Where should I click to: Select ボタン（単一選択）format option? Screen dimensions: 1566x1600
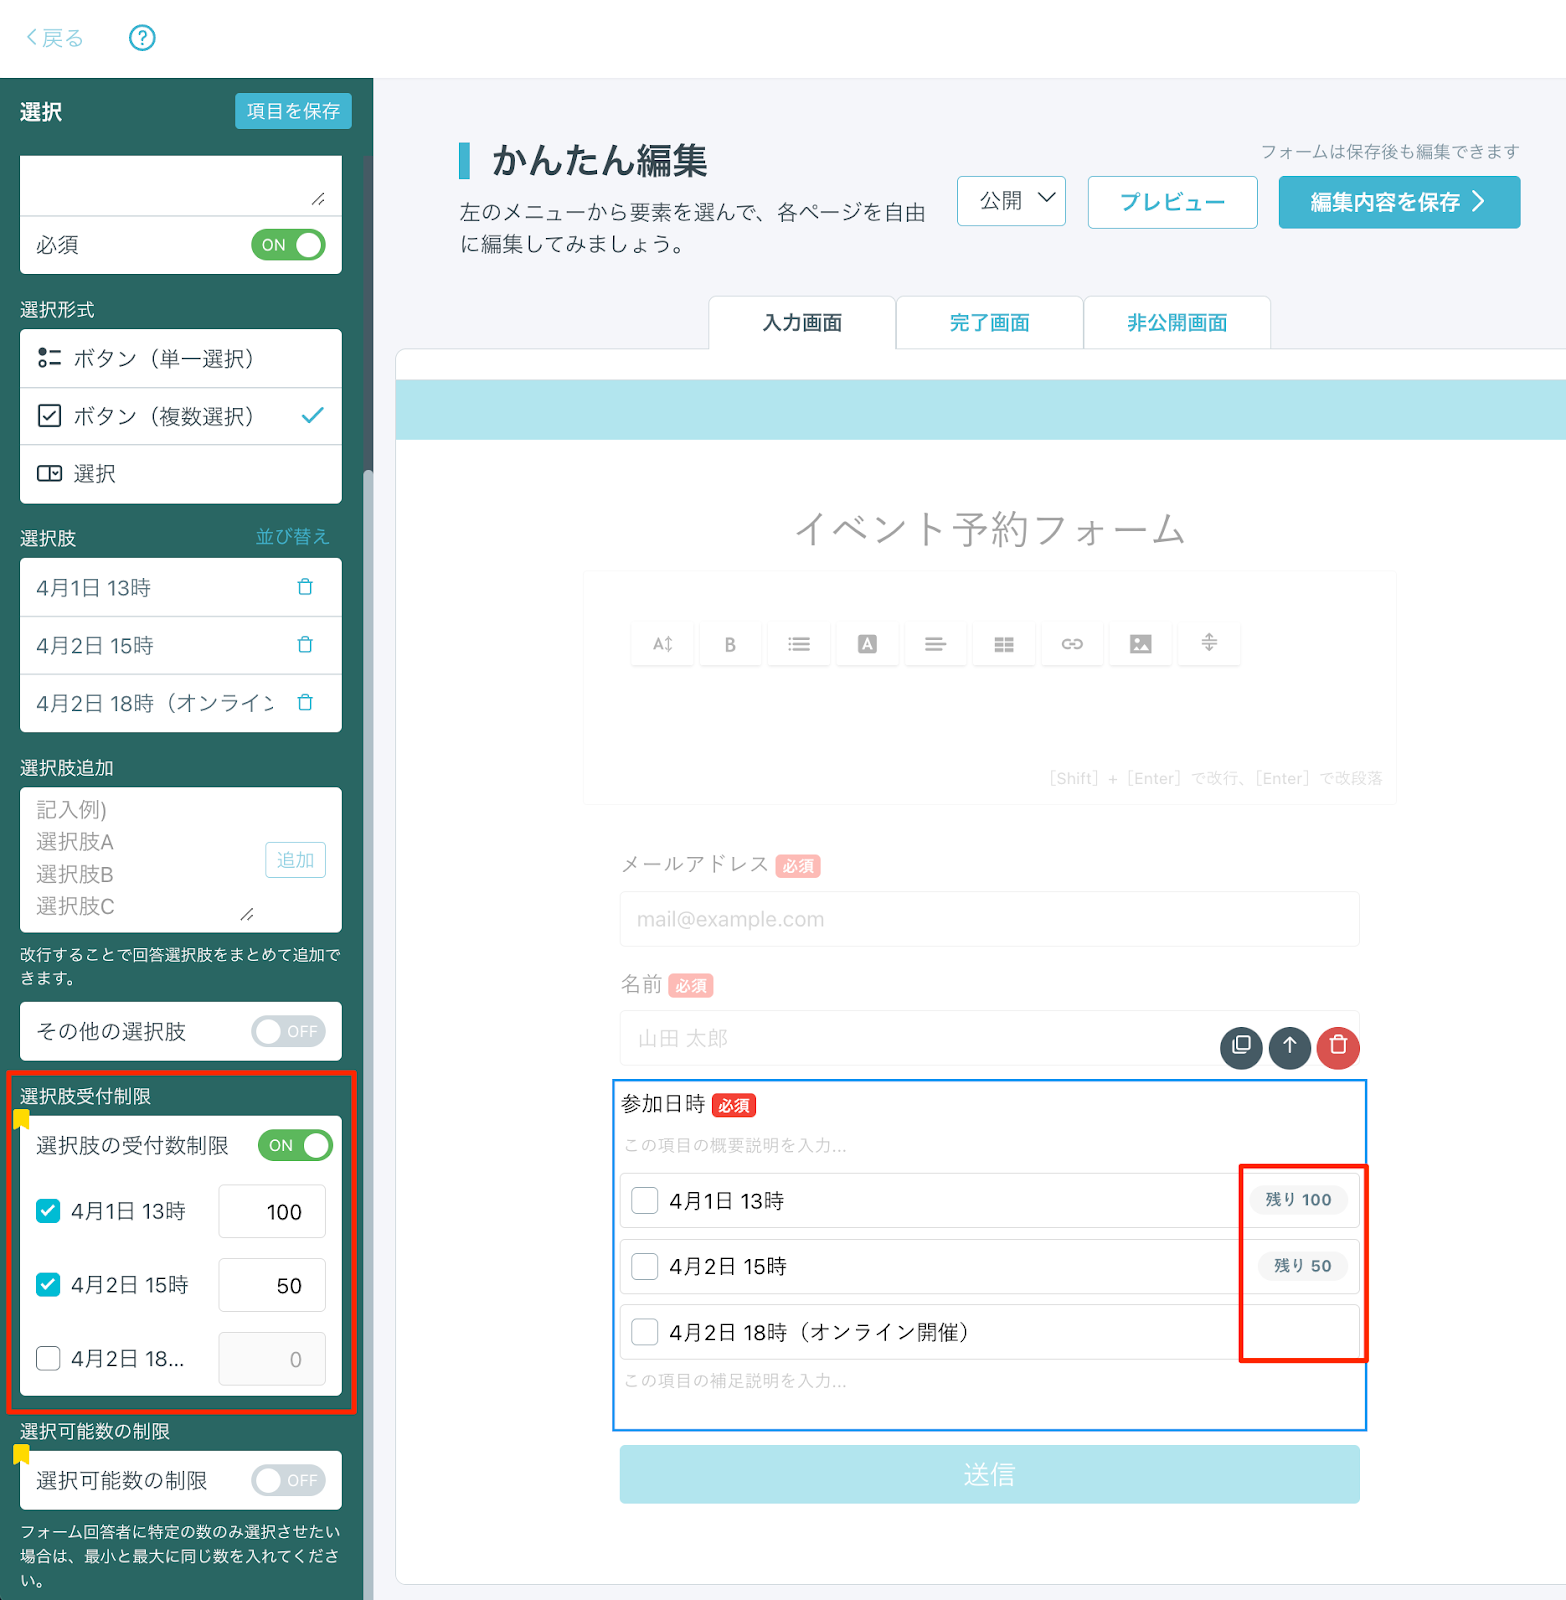[x=181, y=358]
